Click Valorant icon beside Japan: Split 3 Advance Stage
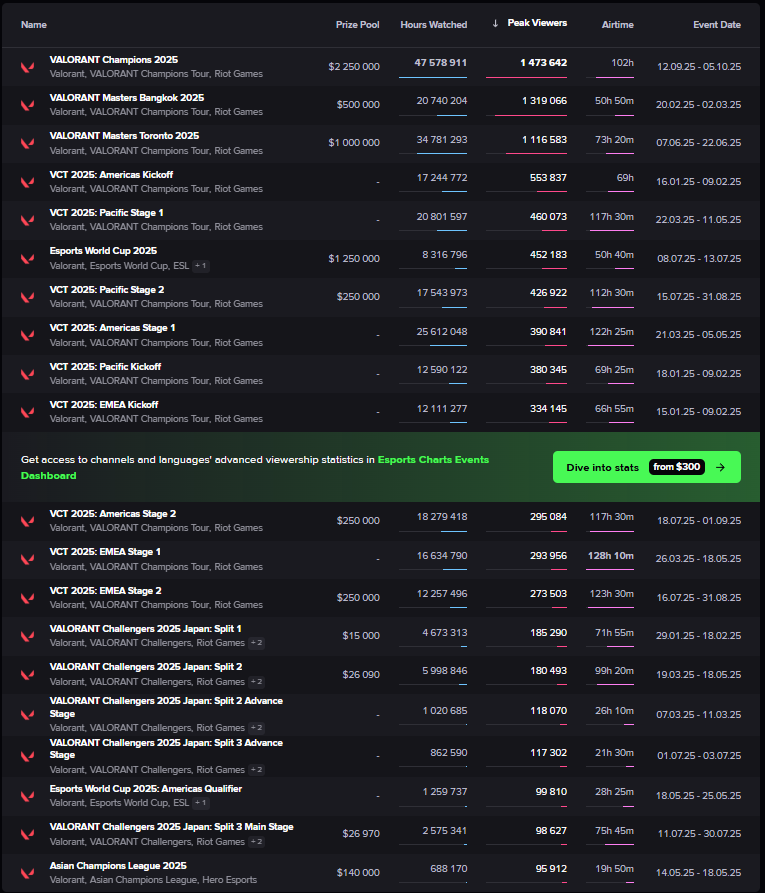Screen dimensions: 765x893 27,756
